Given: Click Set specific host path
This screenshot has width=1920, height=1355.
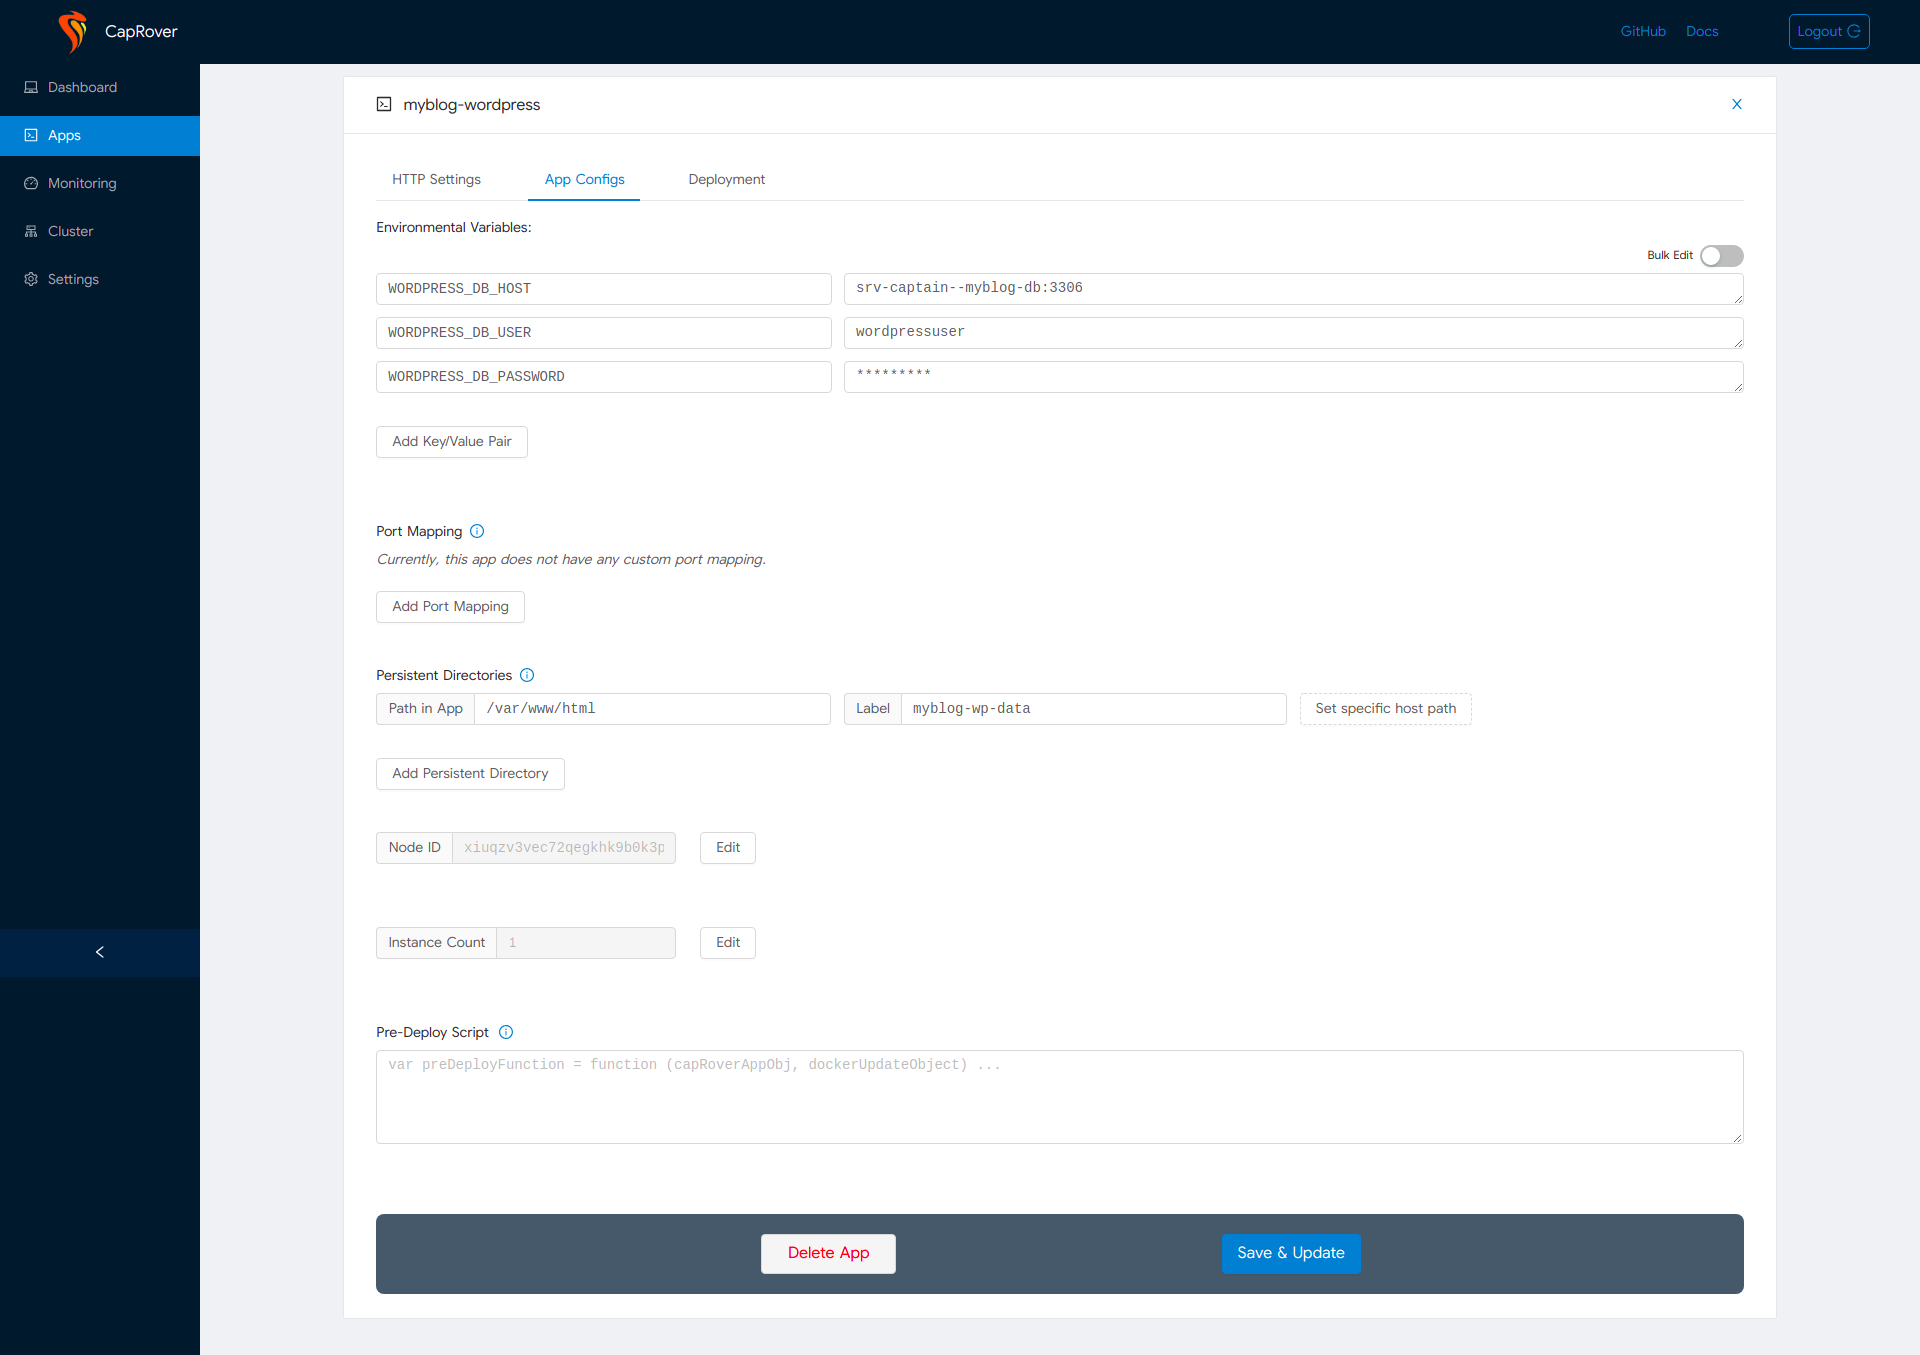Looking at the screenshot, I should tap(1385, 708).
